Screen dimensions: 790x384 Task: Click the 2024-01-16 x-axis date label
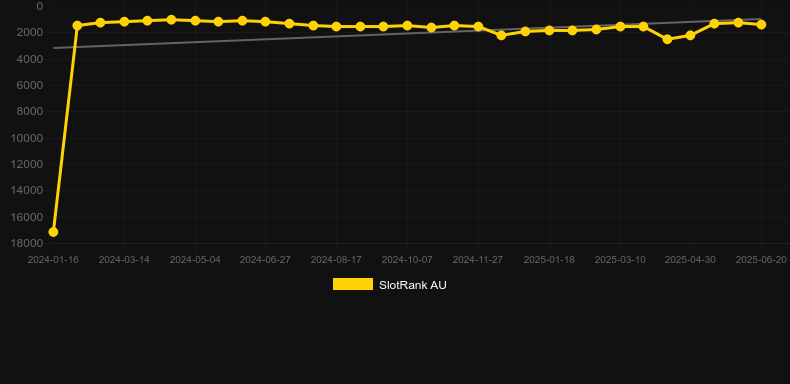point(53,260)
